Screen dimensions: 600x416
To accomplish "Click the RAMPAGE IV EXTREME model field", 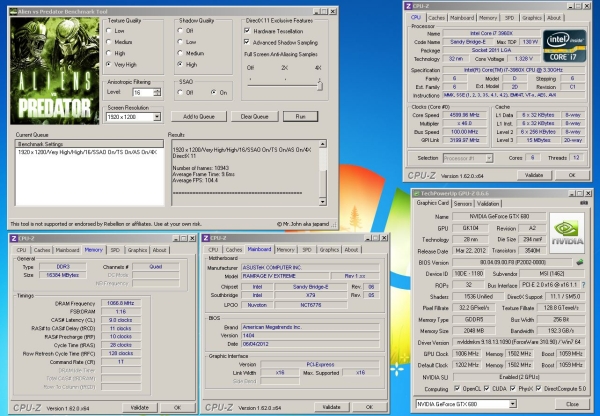I will (x=285, y=276).
